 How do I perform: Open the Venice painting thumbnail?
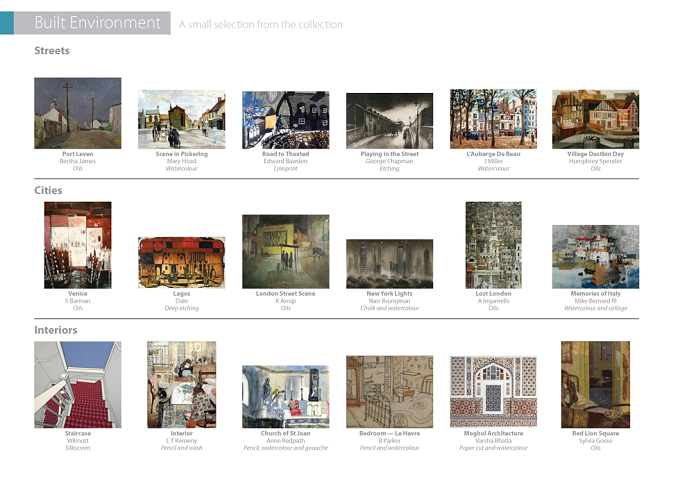[78, 245]
